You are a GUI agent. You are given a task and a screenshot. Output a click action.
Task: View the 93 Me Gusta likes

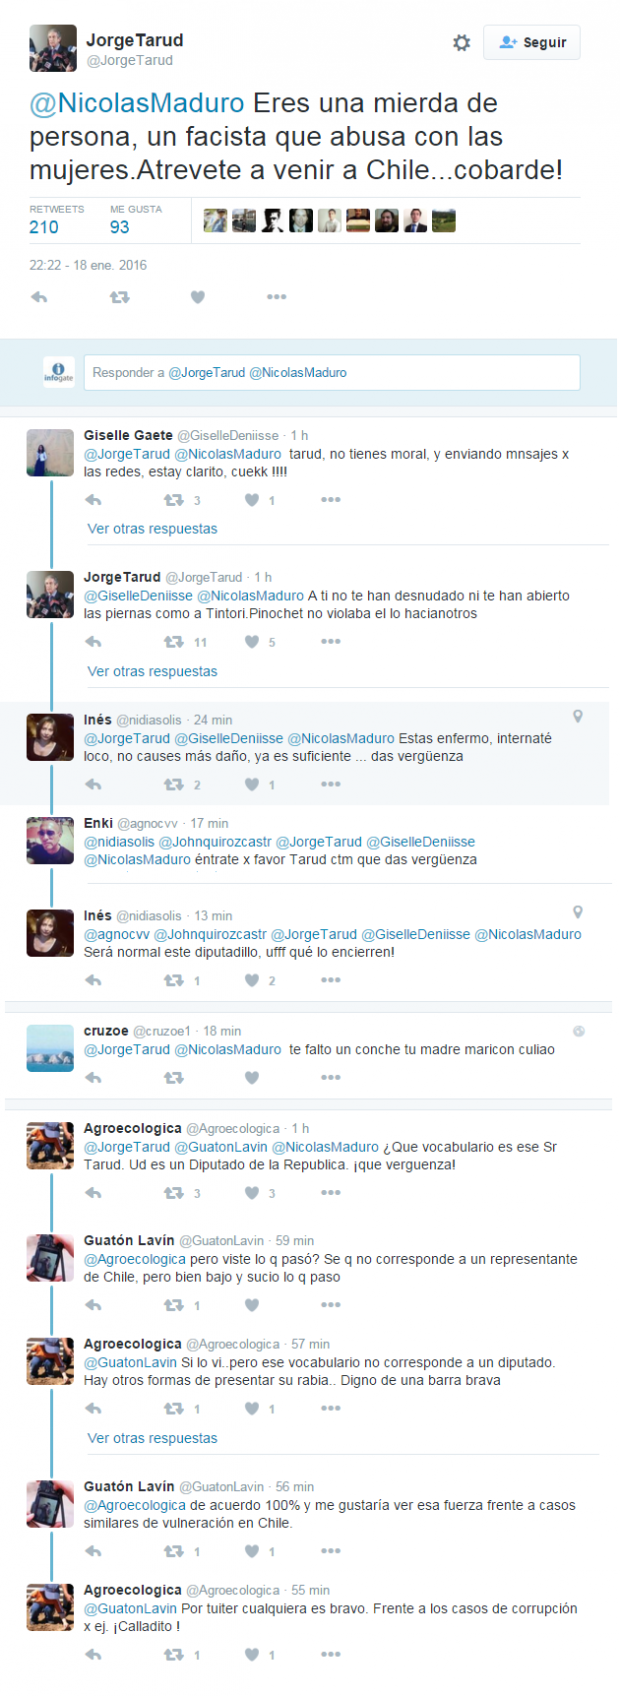point(120,227)
